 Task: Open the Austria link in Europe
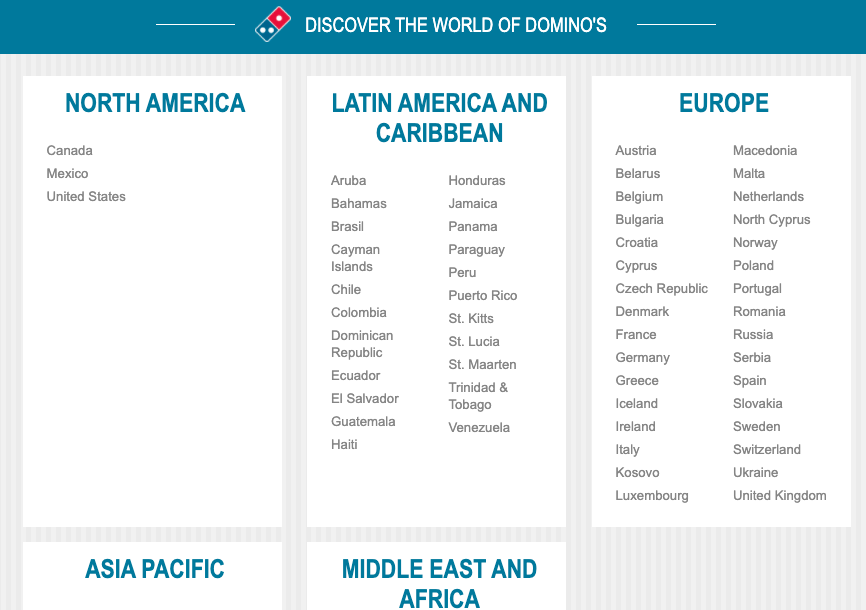636,150
